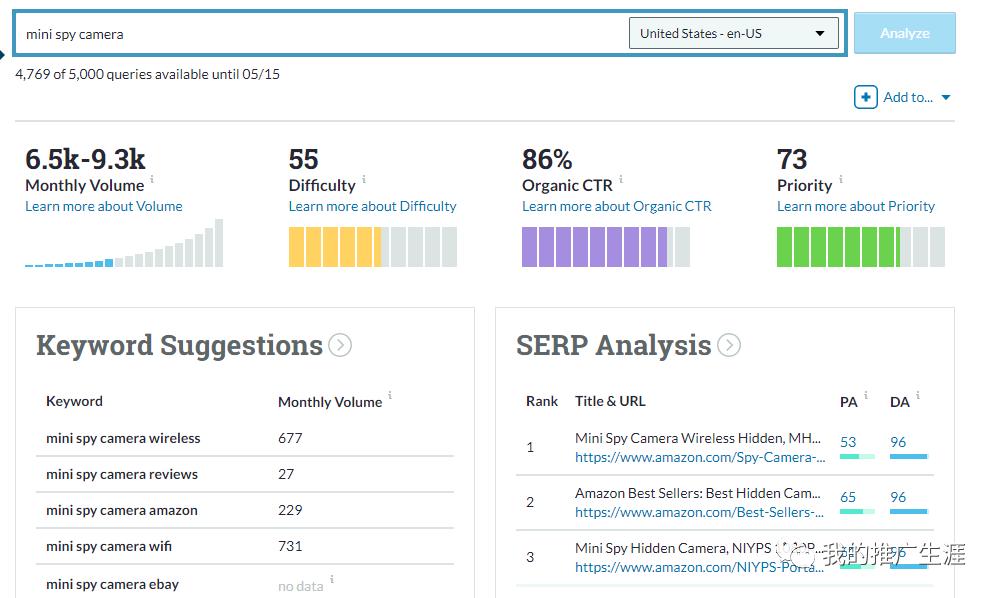Click info icon next to Organic CTR
Viewport: 998px width, 598px height.
(x=621, y=180)
